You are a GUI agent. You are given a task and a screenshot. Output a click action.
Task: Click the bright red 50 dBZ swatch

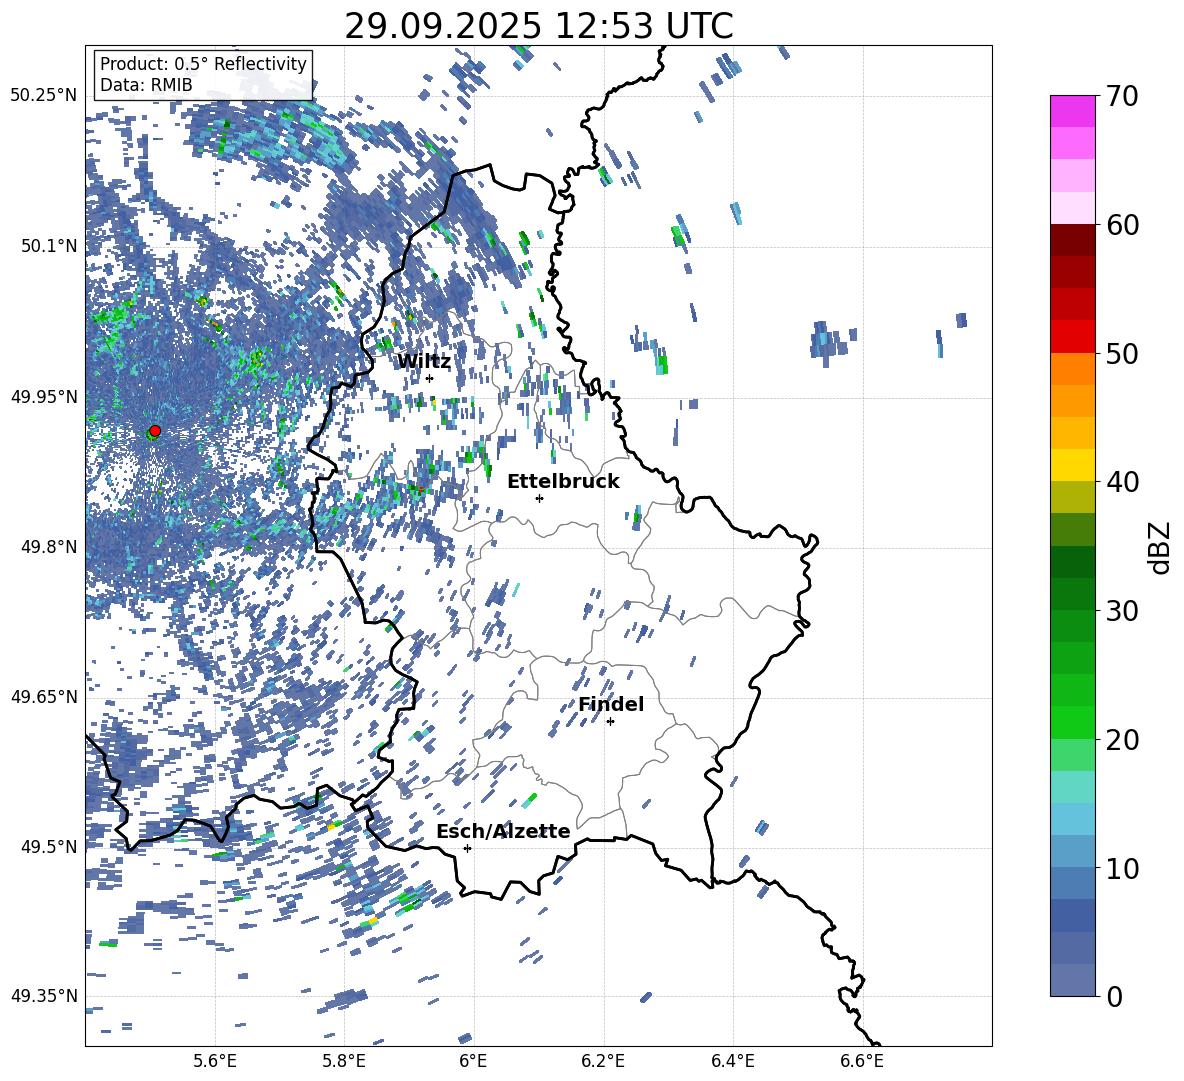click(1073, 337)
